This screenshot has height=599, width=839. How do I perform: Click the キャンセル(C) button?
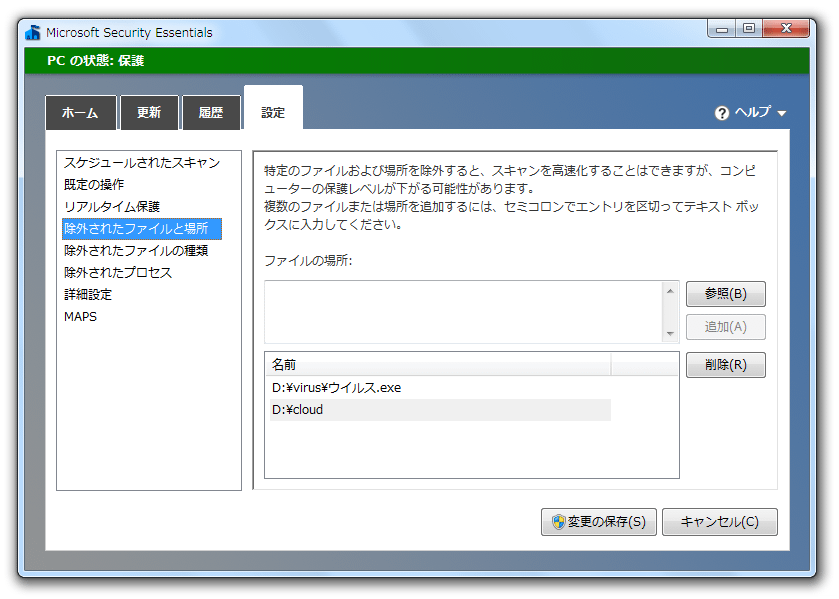coord(720,522)
